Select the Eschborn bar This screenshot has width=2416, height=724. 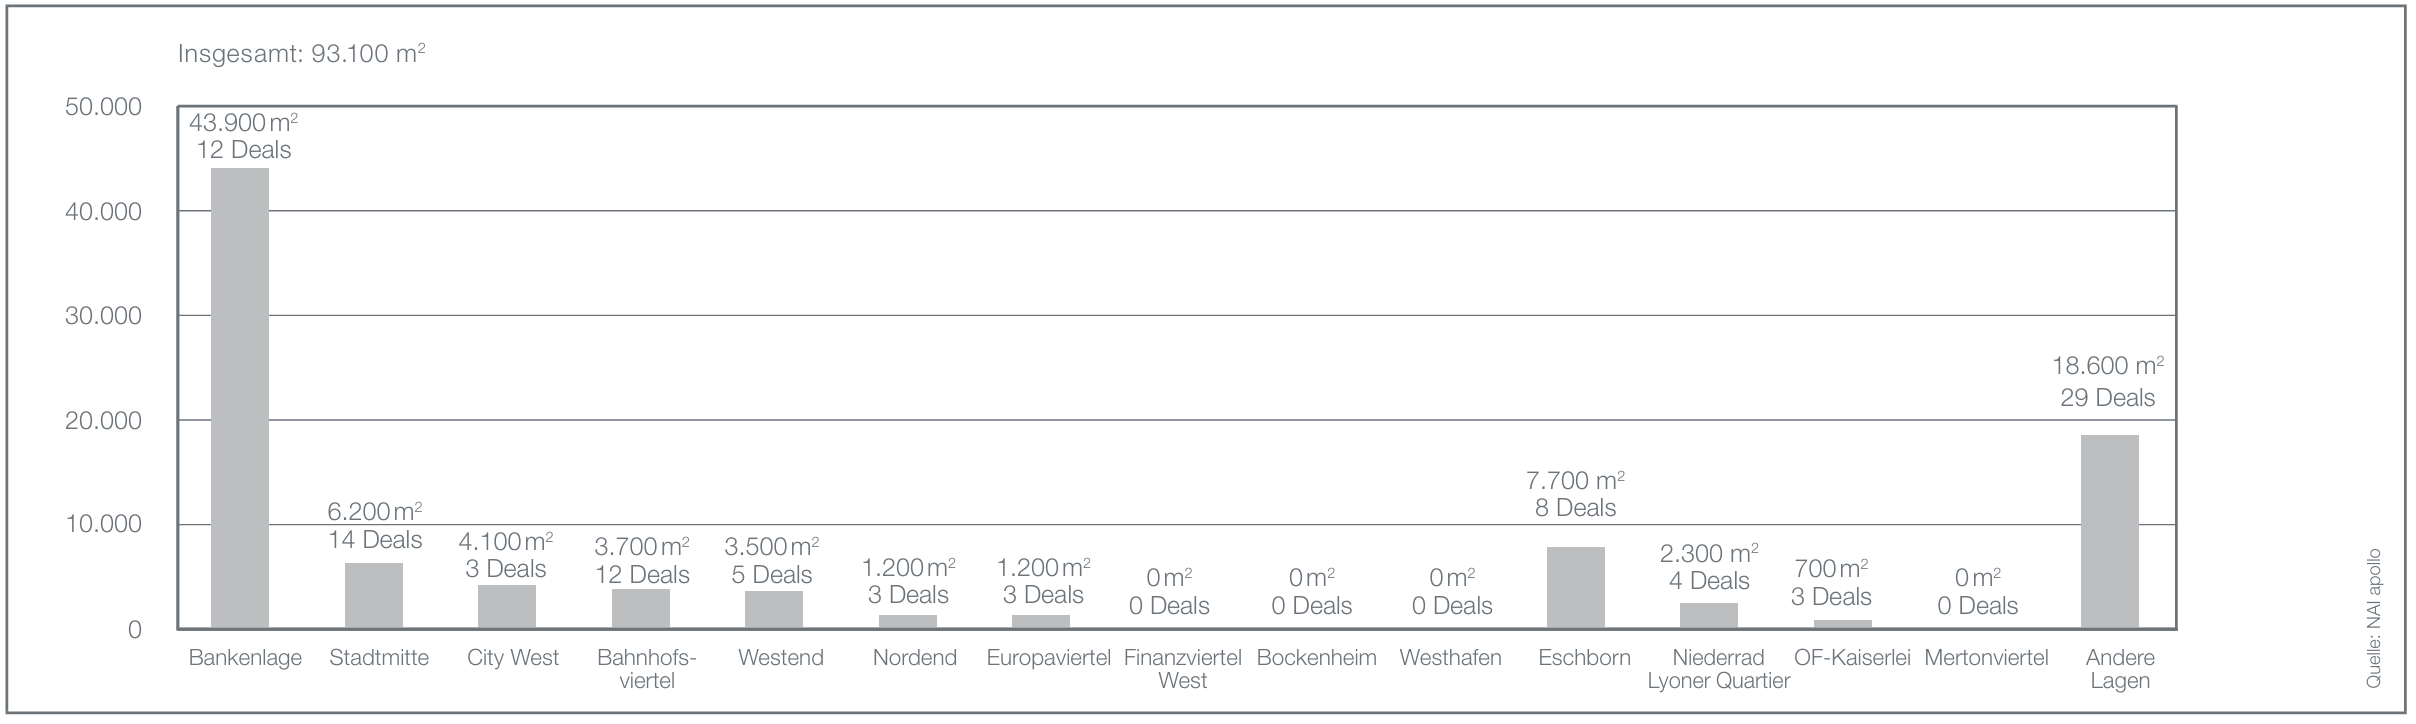tap(1575, 588)
